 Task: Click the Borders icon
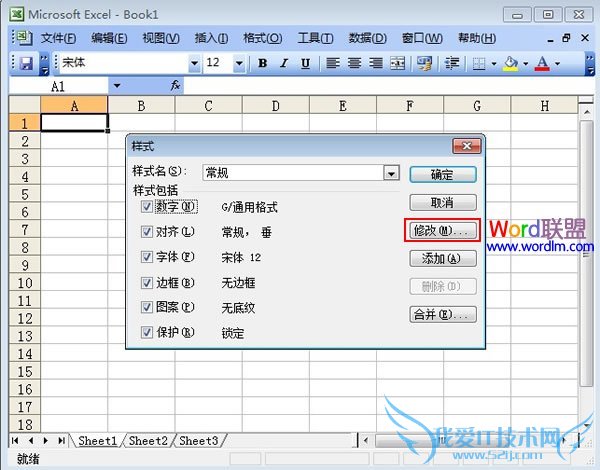coord(479,64)
